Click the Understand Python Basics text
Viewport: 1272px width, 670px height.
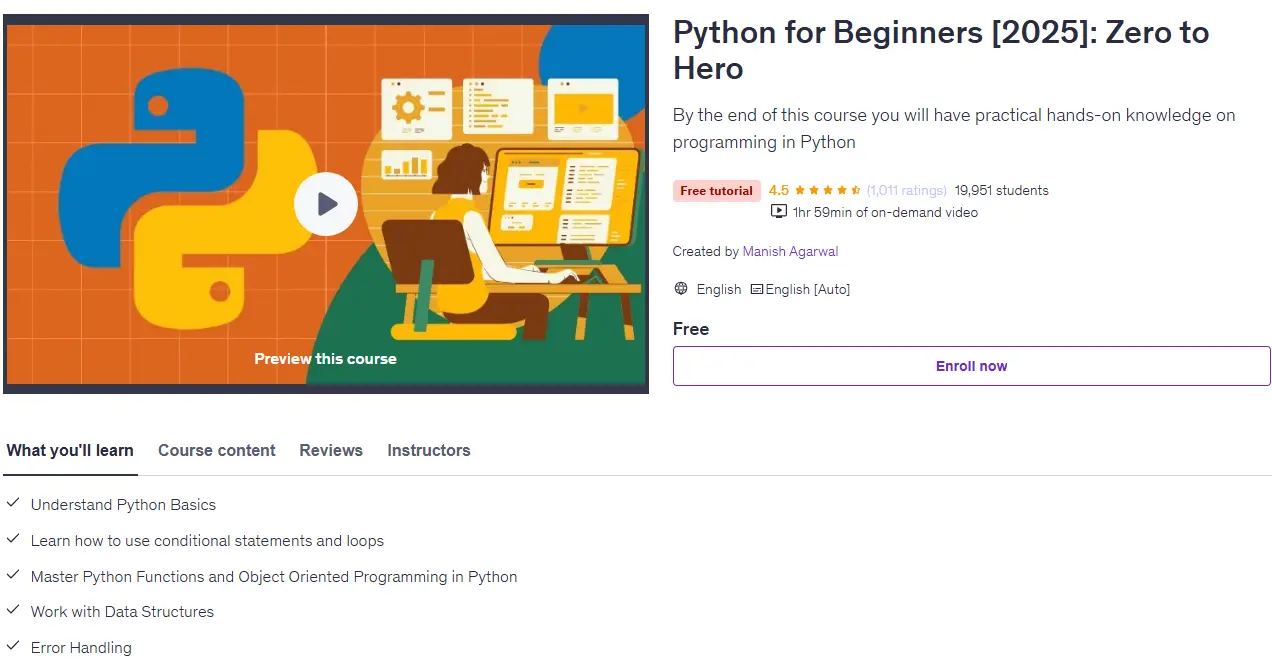123,505
